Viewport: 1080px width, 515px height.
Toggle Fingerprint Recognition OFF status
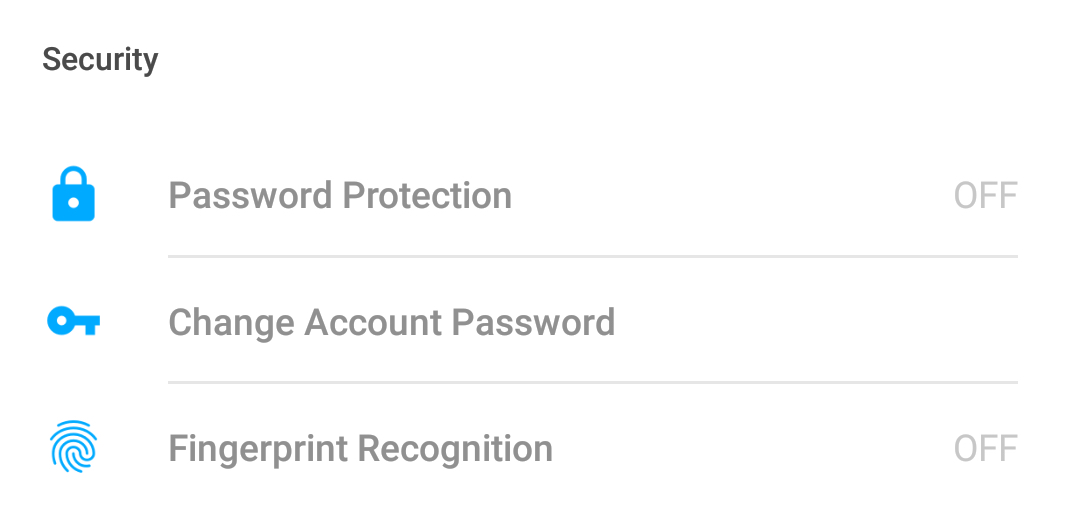(x=986, y=449)
